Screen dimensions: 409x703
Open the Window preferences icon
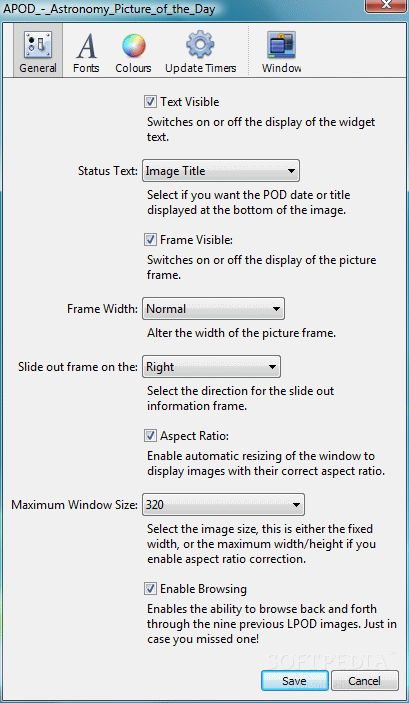pyautogui.click(x=281, y=45)
